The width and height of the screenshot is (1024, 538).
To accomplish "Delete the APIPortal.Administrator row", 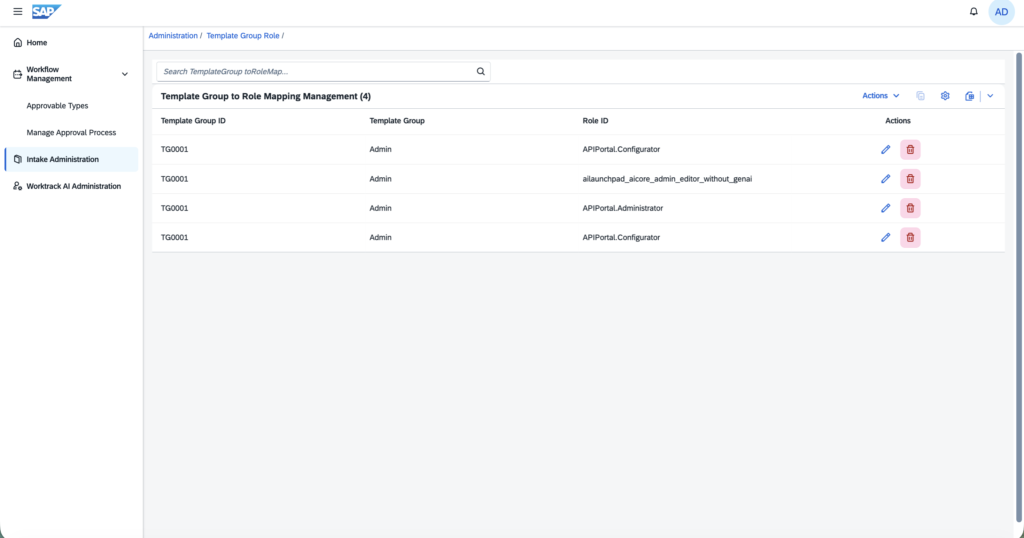I will click(x=910, y=208).
